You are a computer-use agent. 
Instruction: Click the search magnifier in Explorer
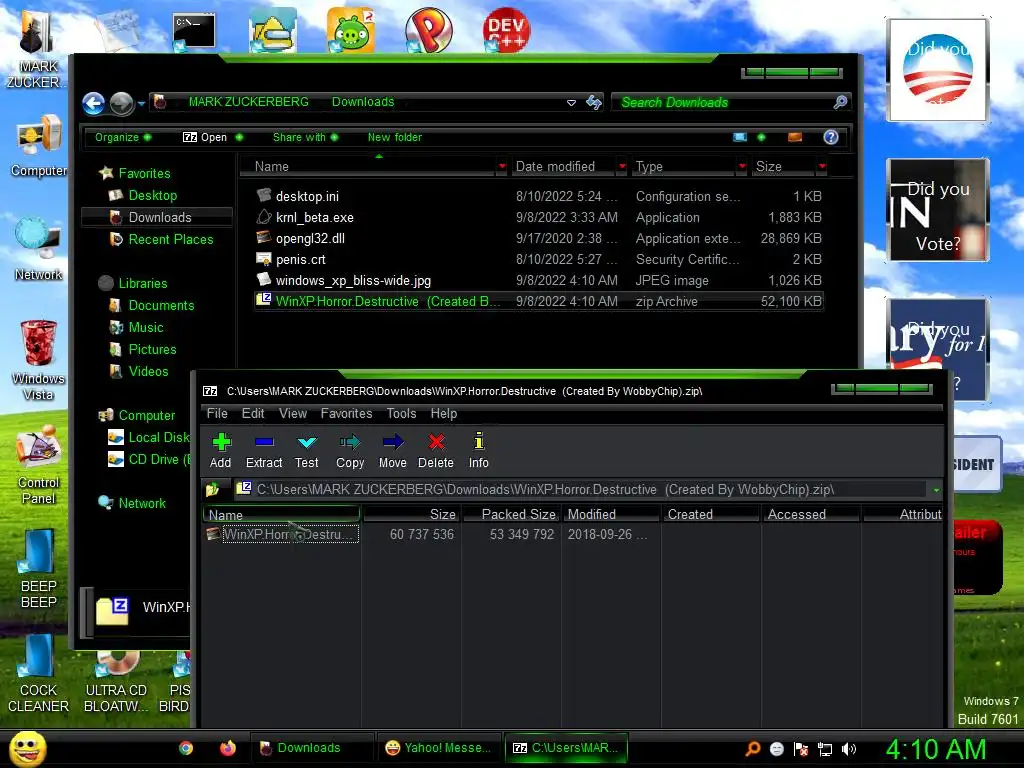point(840,102)
